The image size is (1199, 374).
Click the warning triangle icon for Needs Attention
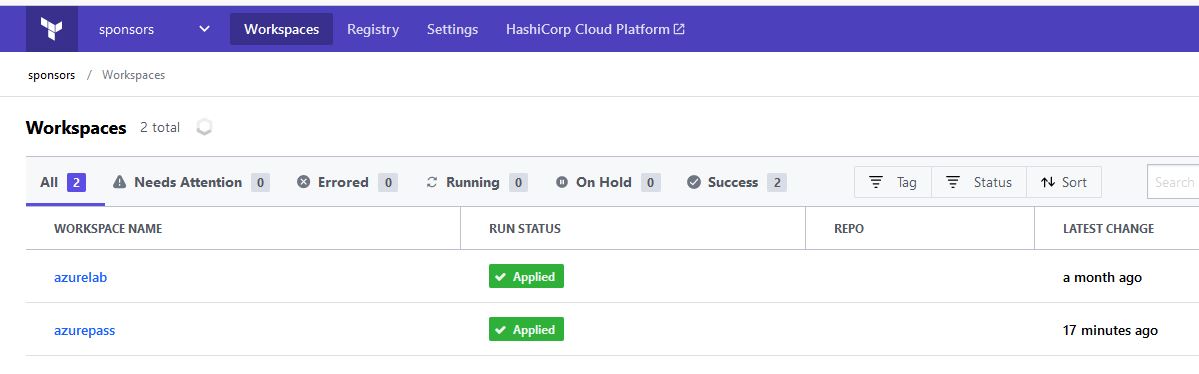pyautogui.click(x=119, y=182)
